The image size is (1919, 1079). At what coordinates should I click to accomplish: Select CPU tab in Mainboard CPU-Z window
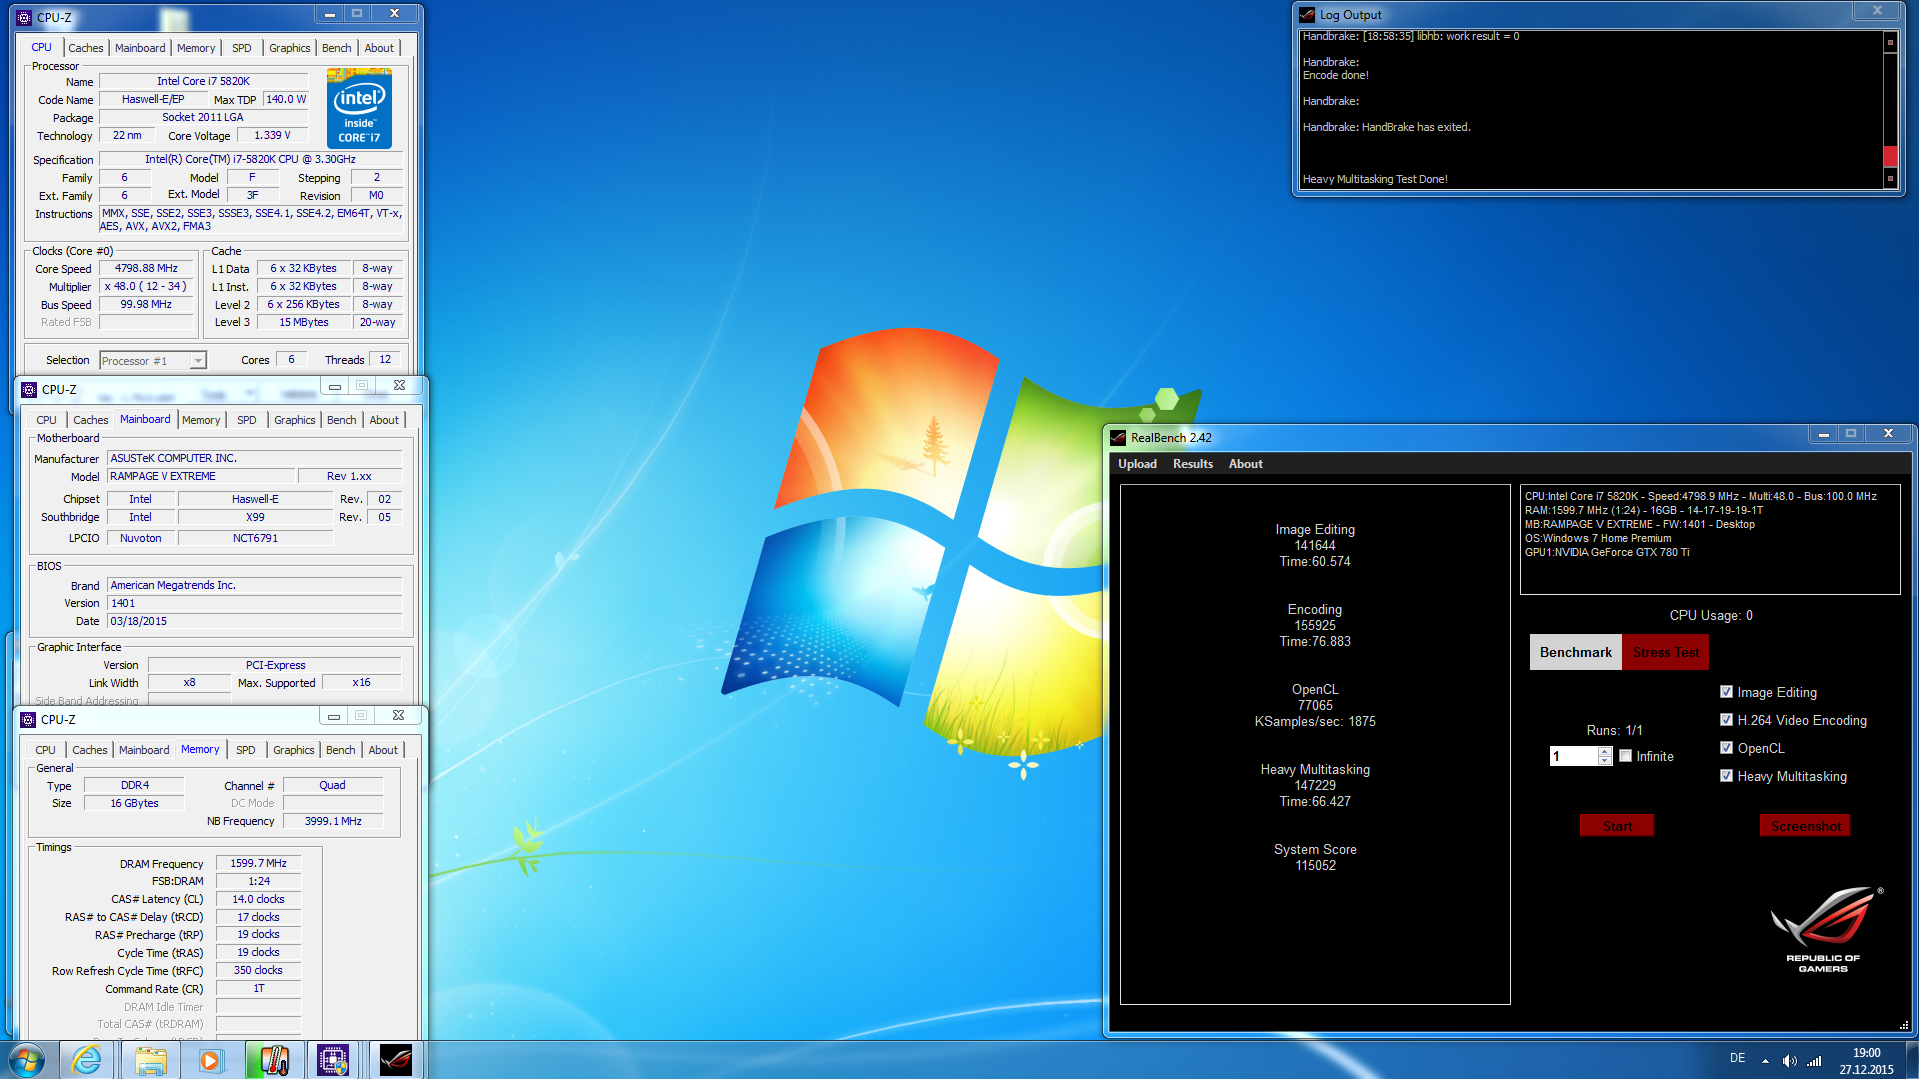coord(46,420)
